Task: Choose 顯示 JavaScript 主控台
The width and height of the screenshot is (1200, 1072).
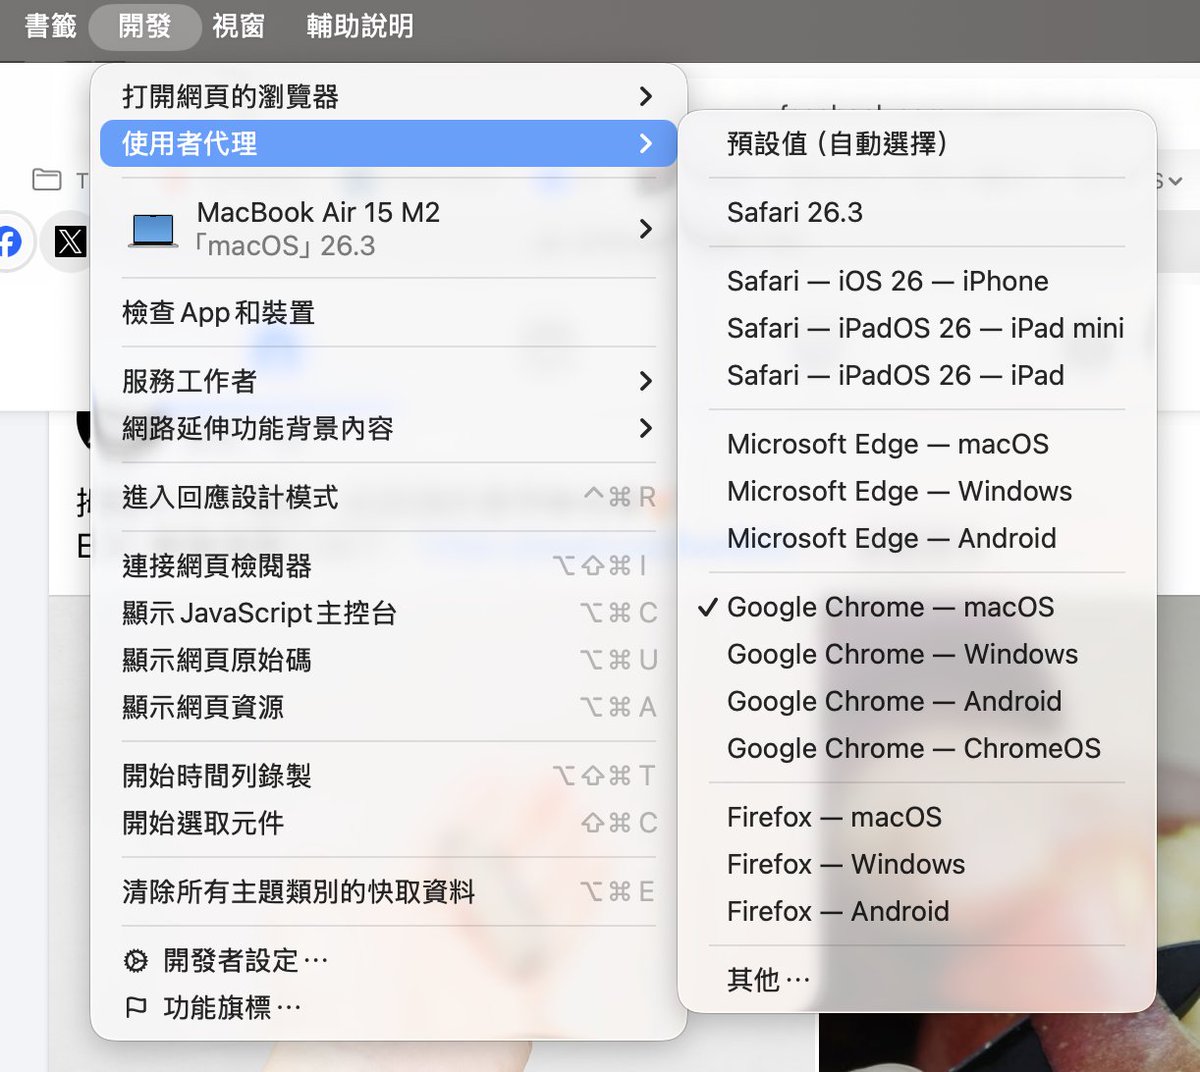Action: pyautogui.click(x=389, y=613)
